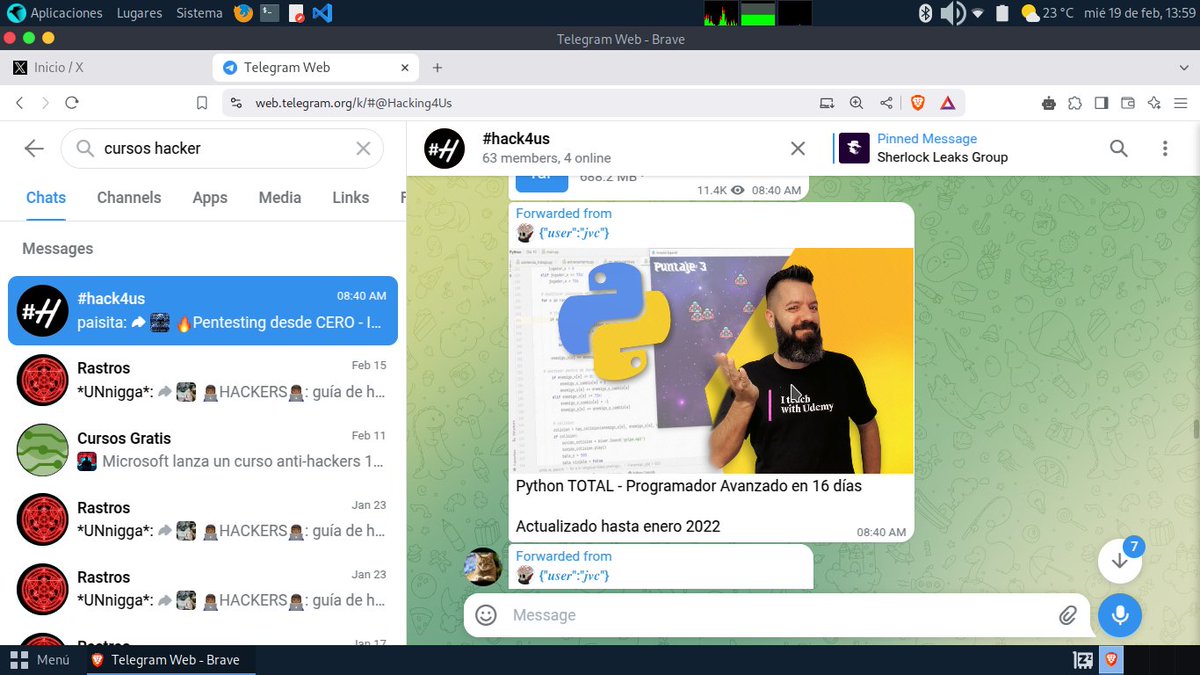
Task: Reload the Telegram Web page
Action: tap(71, 102)
